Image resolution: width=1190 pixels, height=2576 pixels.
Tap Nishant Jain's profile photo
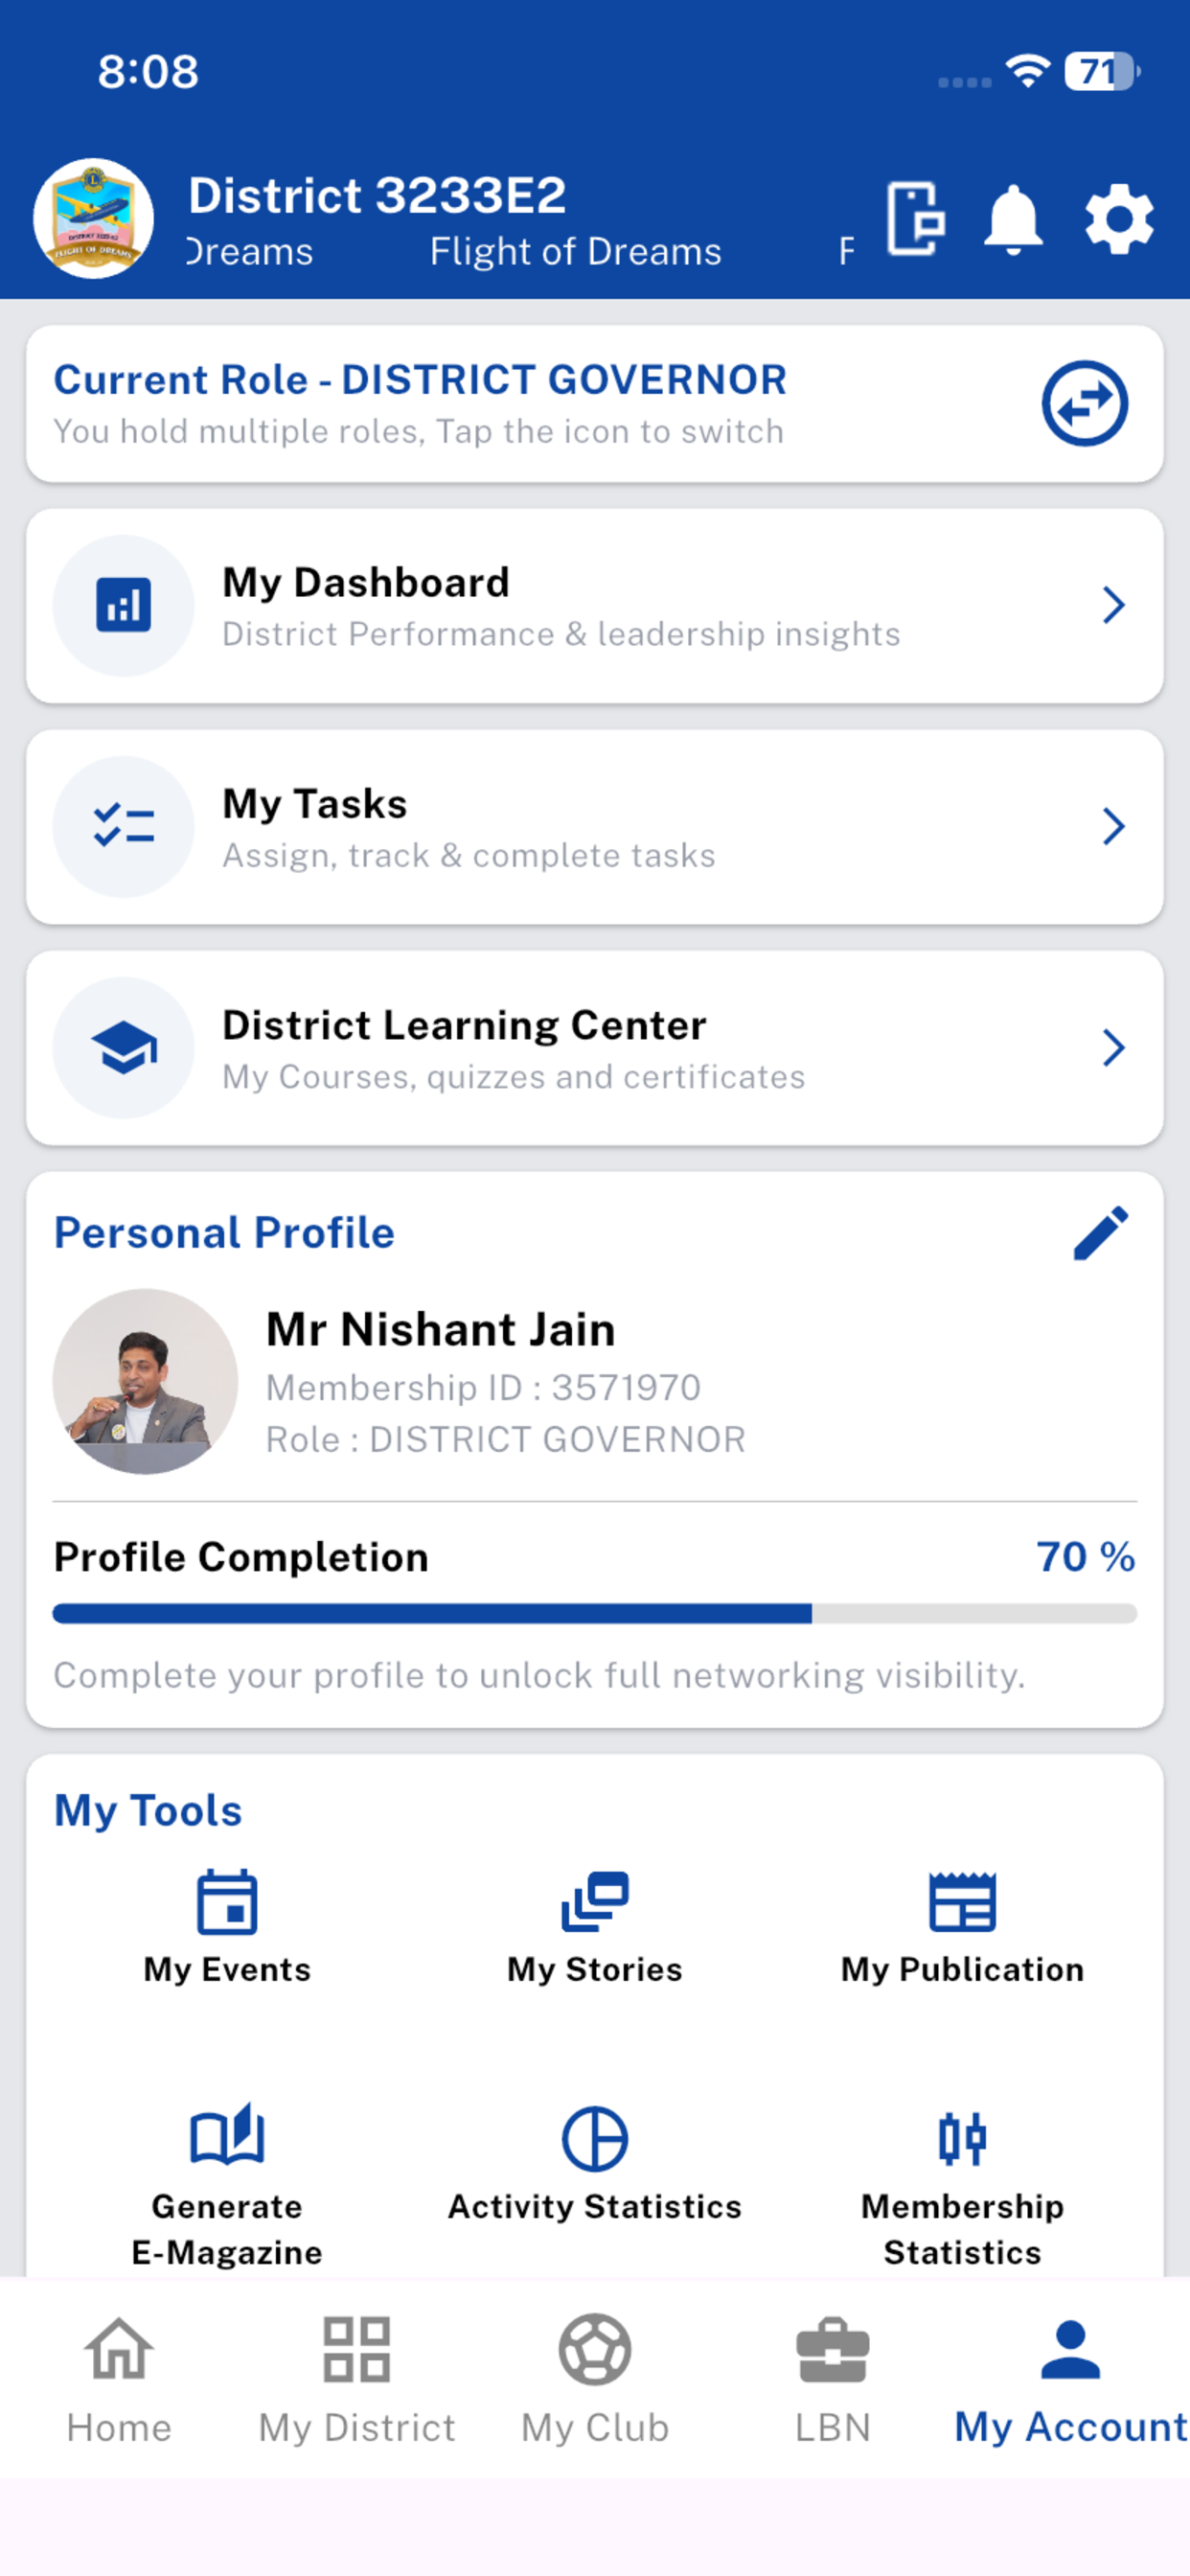(145, 1381)
